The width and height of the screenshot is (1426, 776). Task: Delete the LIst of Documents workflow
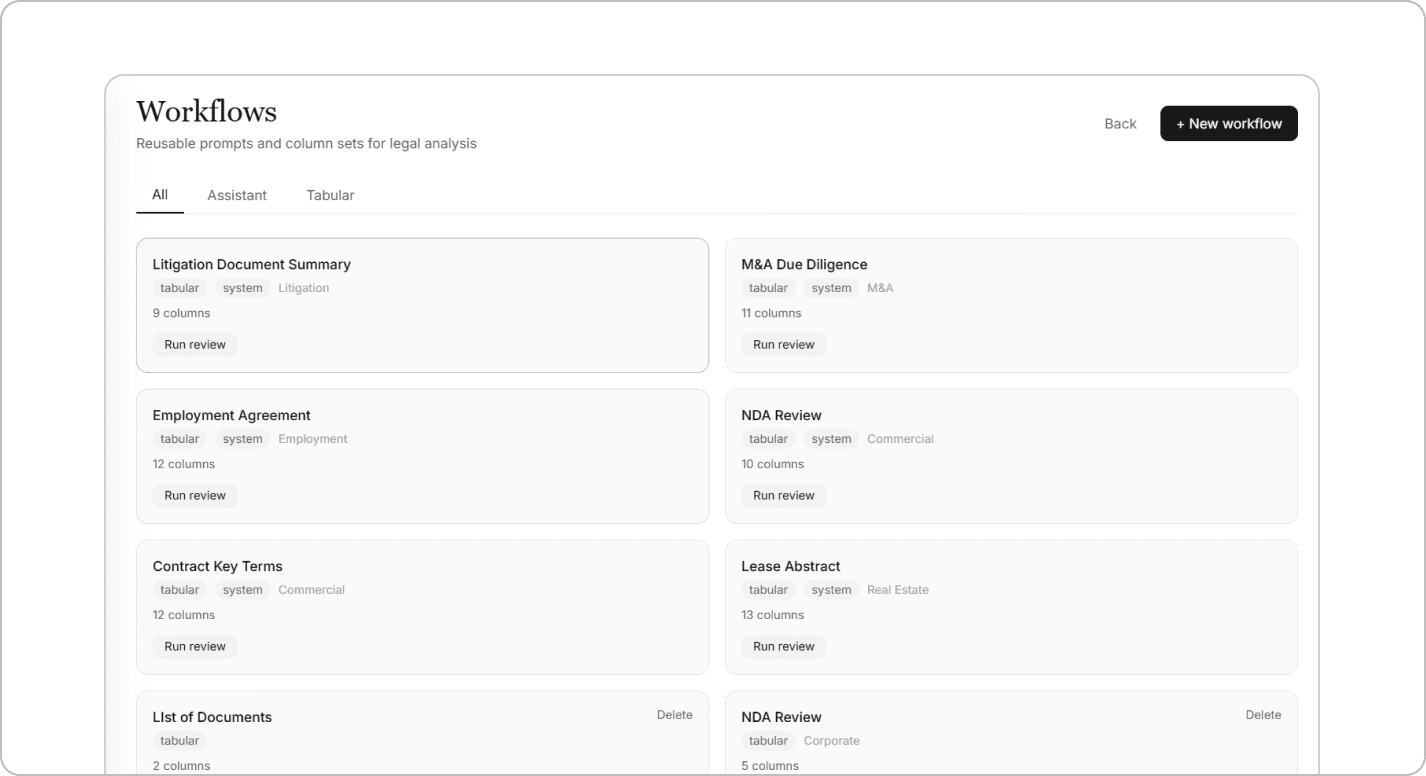click(x=674, y=715)
